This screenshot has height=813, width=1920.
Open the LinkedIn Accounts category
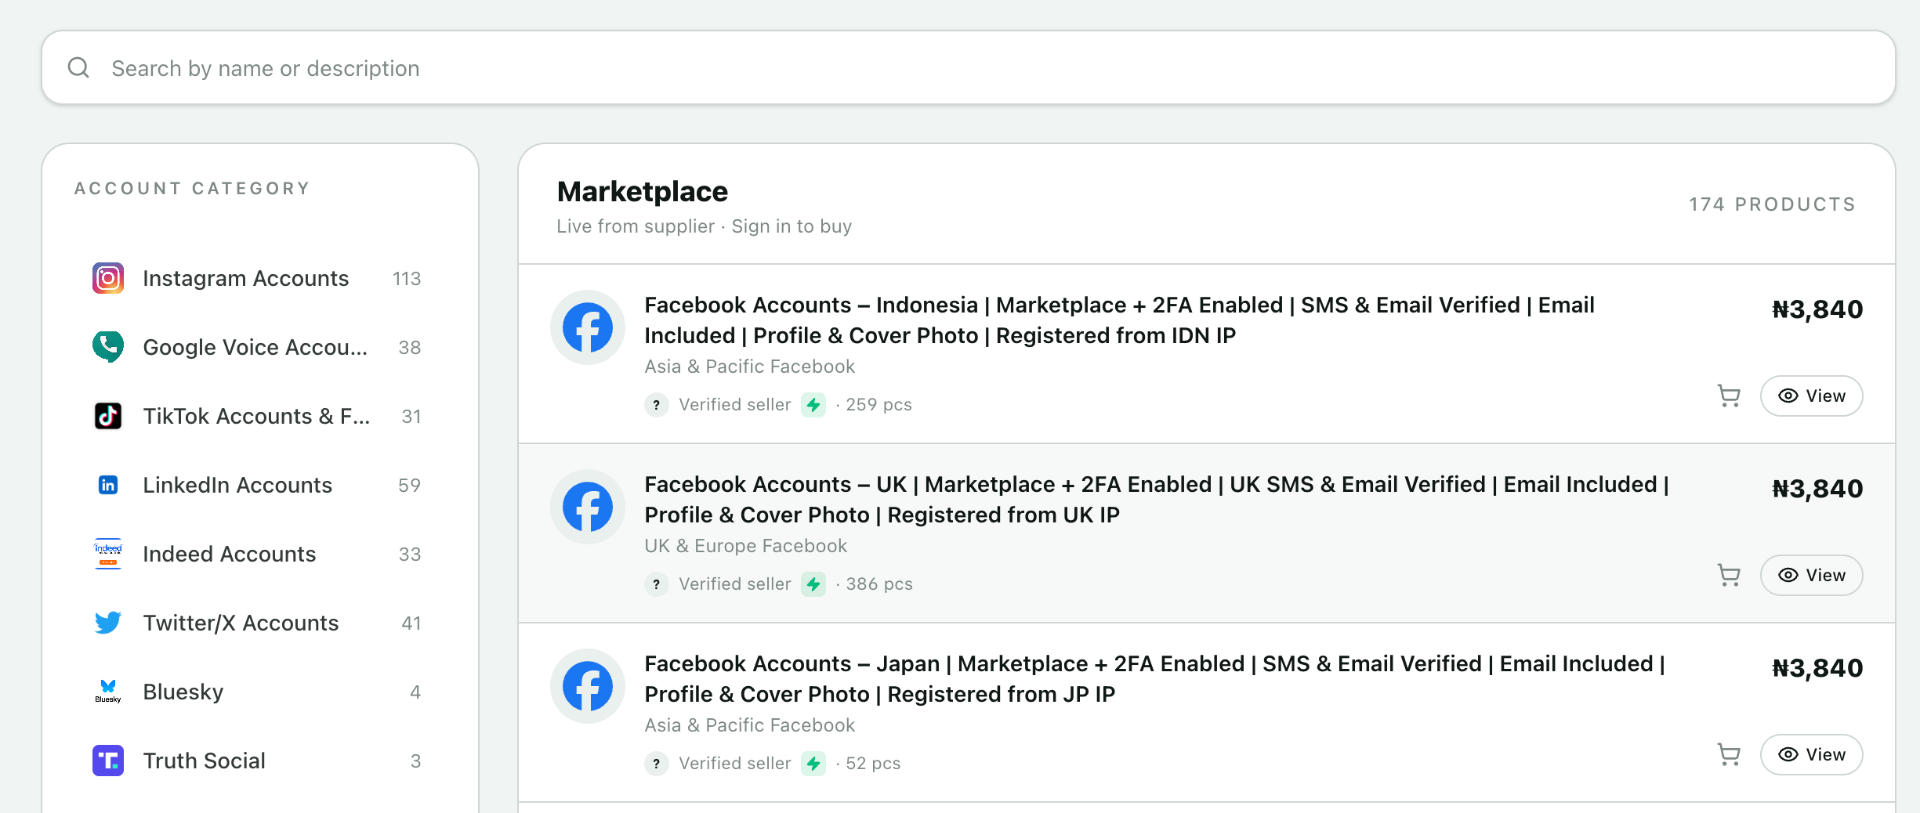point(258,485)
